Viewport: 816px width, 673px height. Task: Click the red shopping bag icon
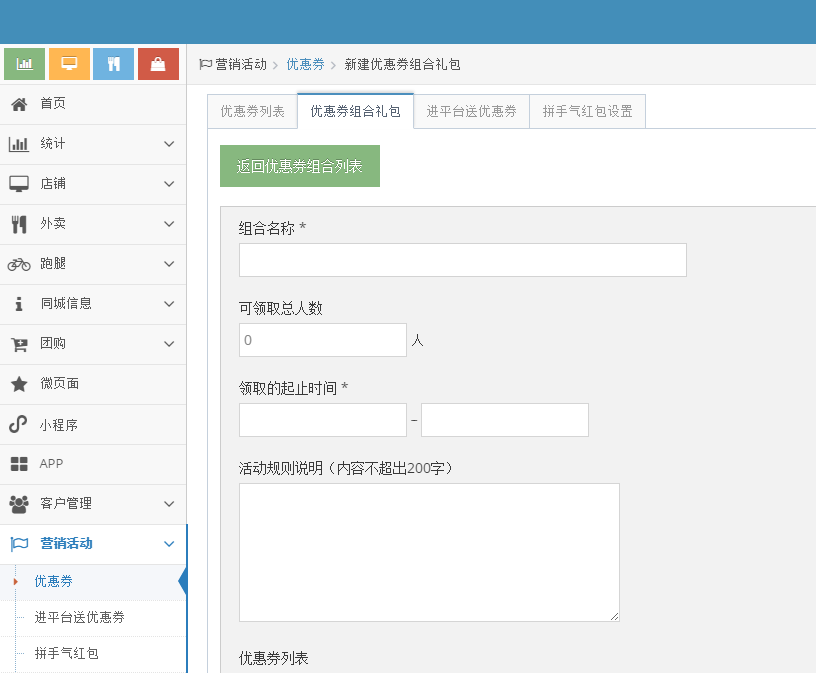(x=158, y=63)
